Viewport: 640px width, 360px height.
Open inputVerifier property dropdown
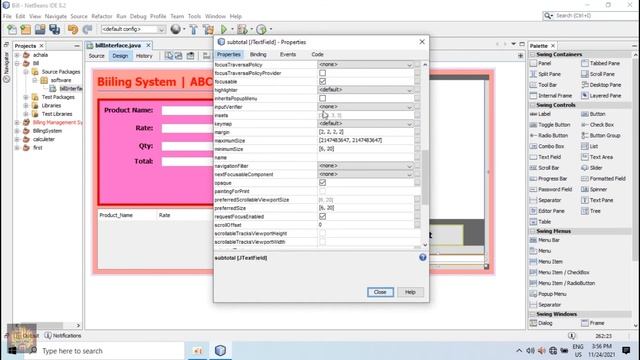tap(365, 107)
